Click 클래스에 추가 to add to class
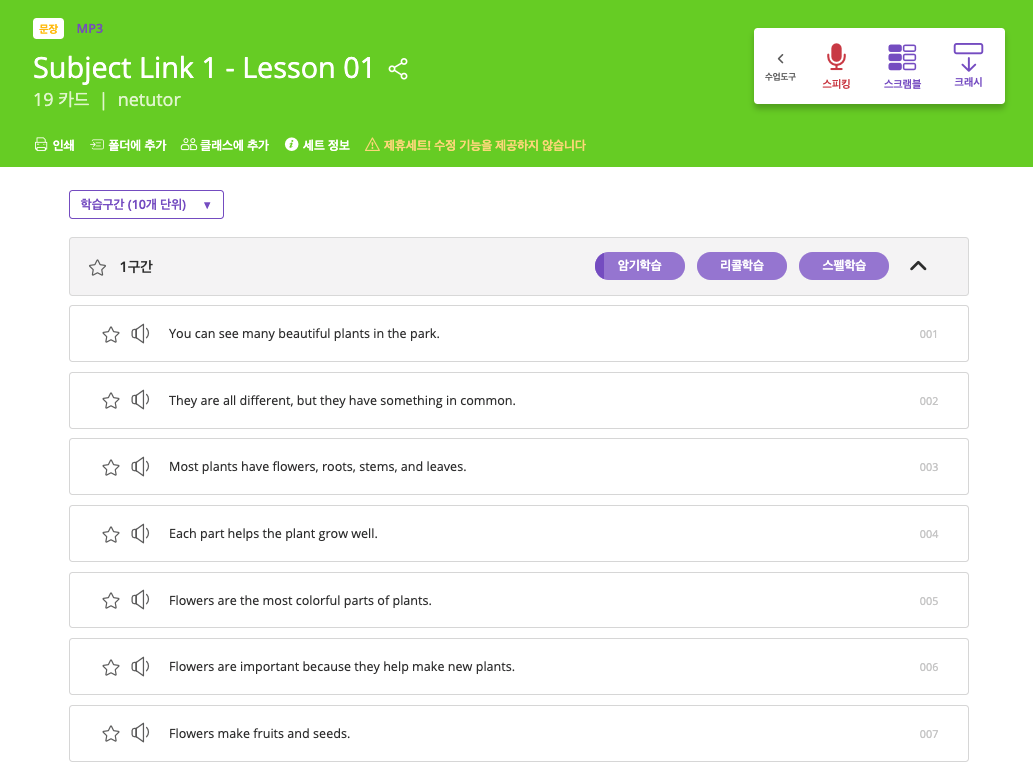The height and width of the screenshot is (769, 1033). pyautogui.click(x=225, y=145)
